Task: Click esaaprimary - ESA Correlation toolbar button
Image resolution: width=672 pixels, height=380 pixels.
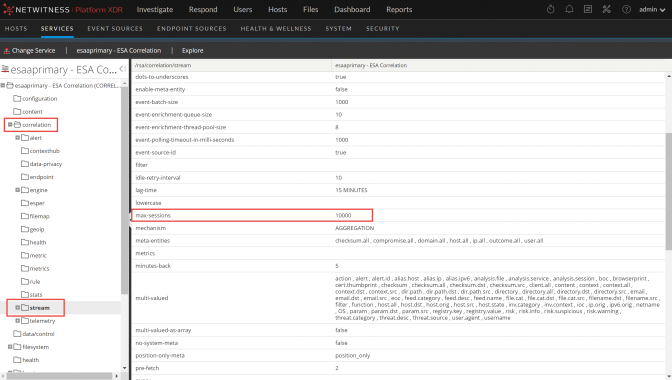Action: (x=119, y=51)
